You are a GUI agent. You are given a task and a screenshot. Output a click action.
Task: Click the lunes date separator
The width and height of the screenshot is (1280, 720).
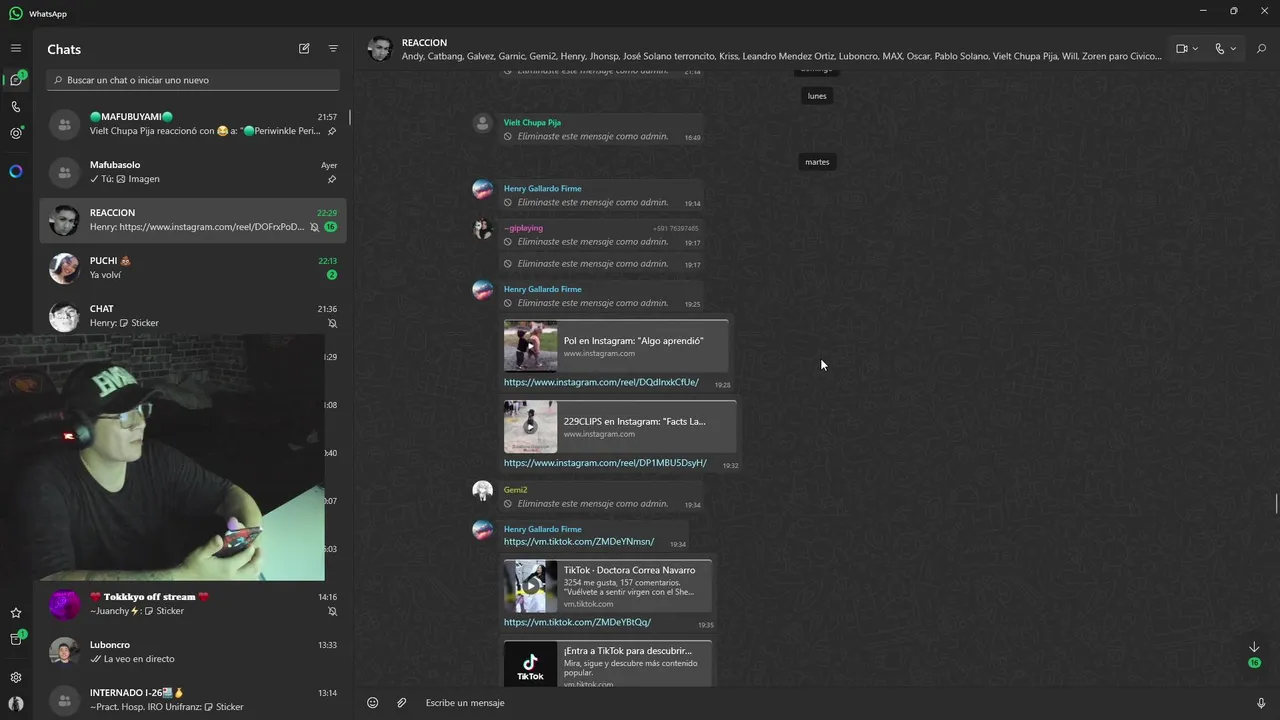point(817,96)
